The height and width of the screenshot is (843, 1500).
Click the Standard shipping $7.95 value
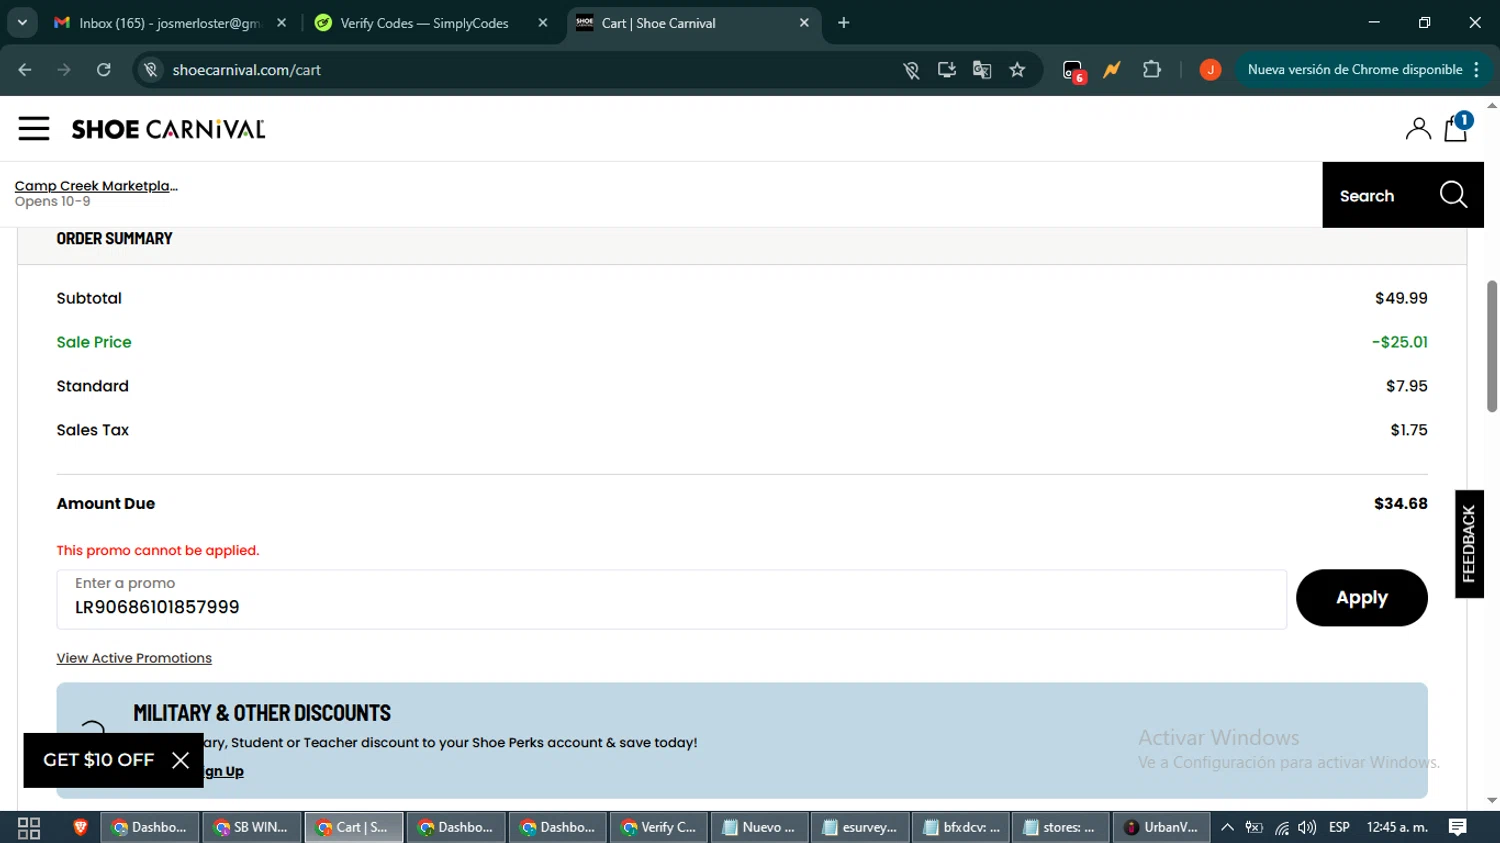point(1406,386)
